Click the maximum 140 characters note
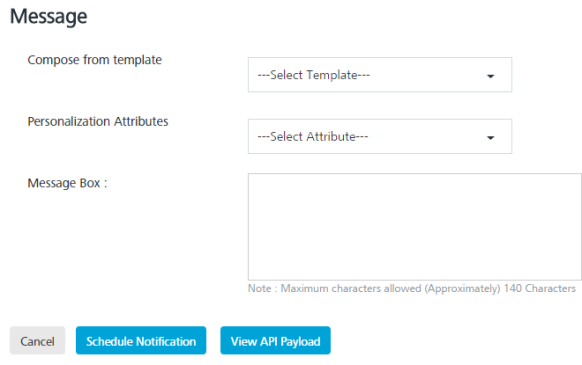Viewport: 582px width, 365px height. click(x=412, y=289)
